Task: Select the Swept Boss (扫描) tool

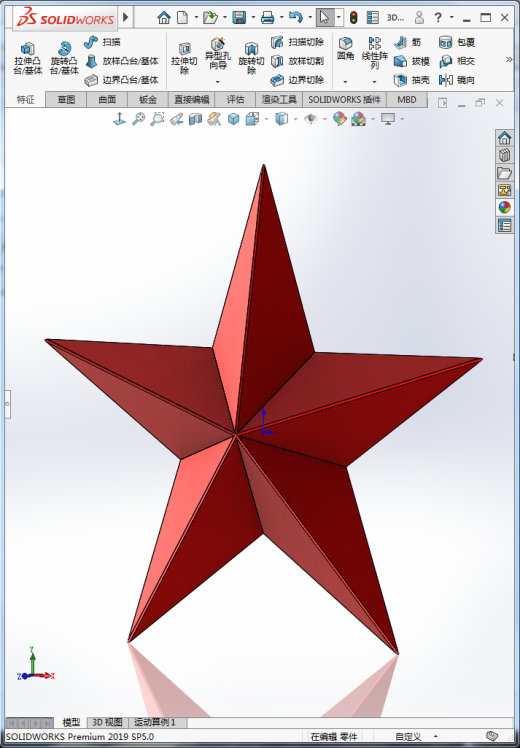Action: point(102,42)
